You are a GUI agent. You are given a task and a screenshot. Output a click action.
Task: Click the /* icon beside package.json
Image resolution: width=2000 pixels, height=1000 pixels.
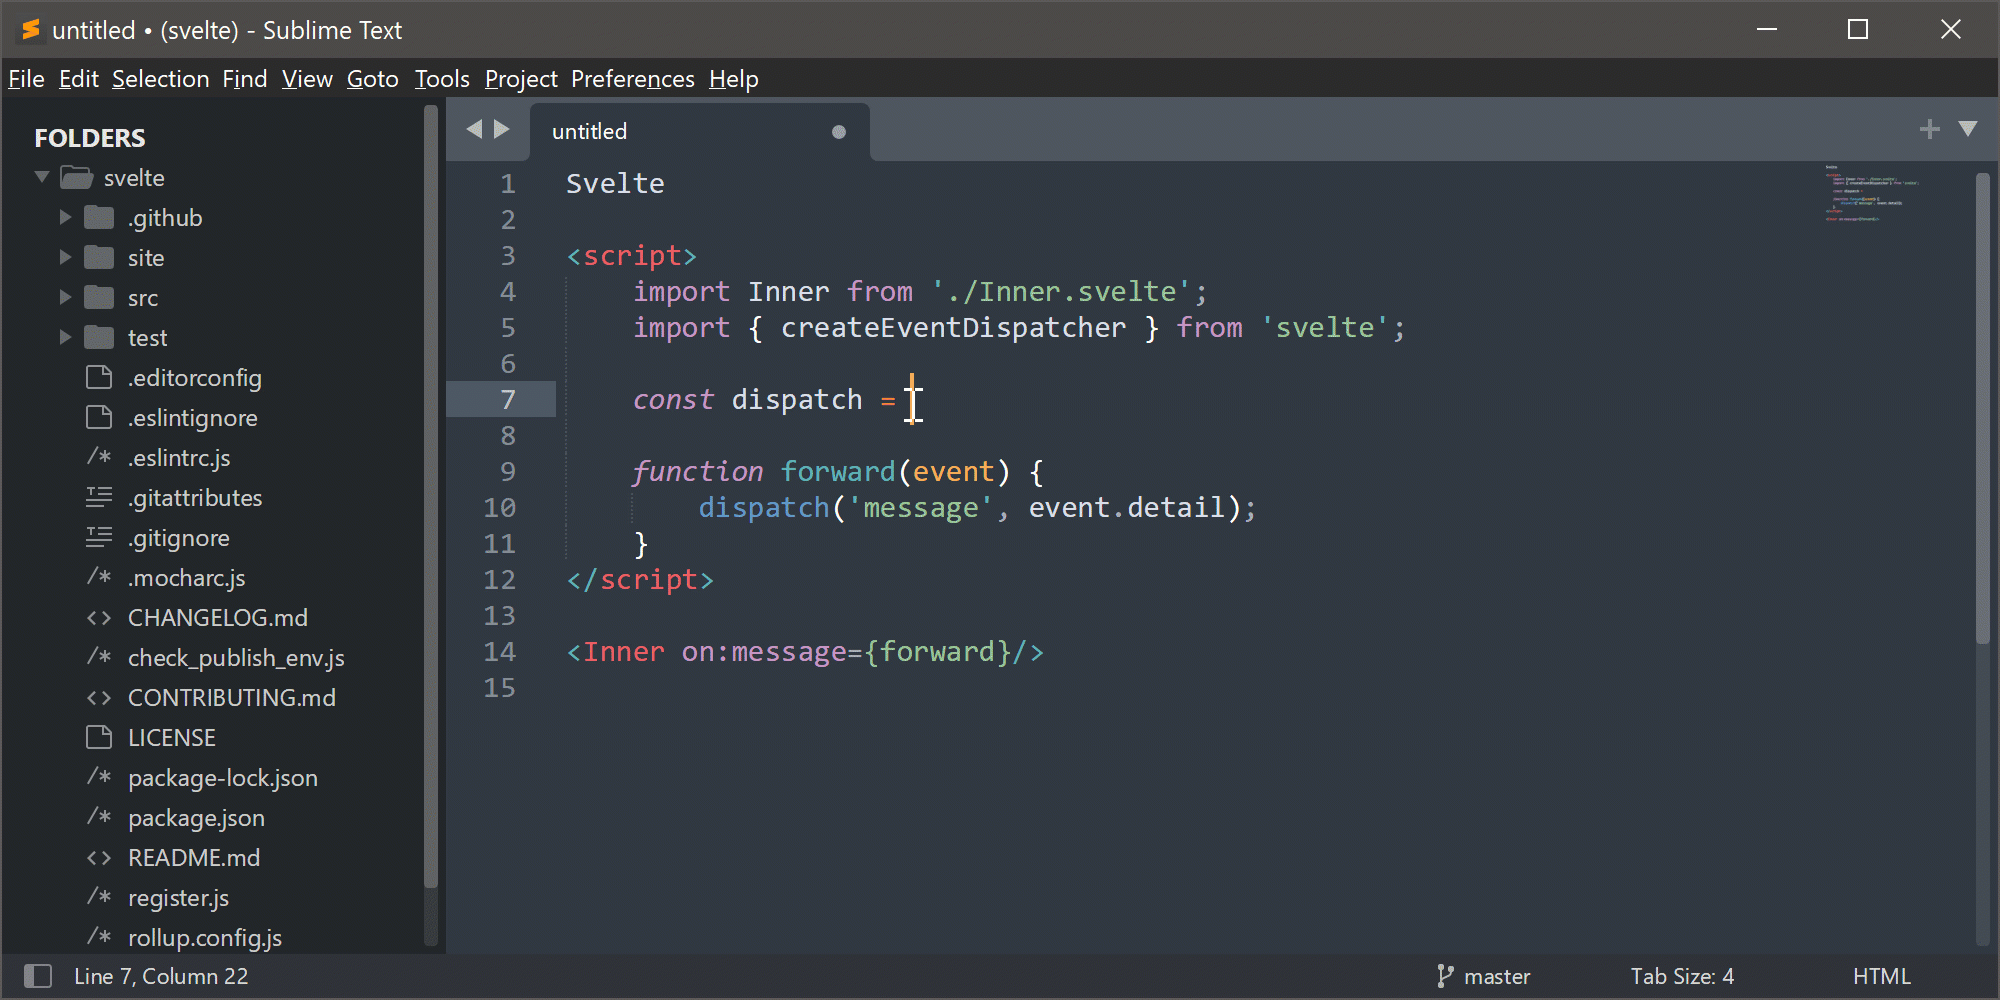99,817
